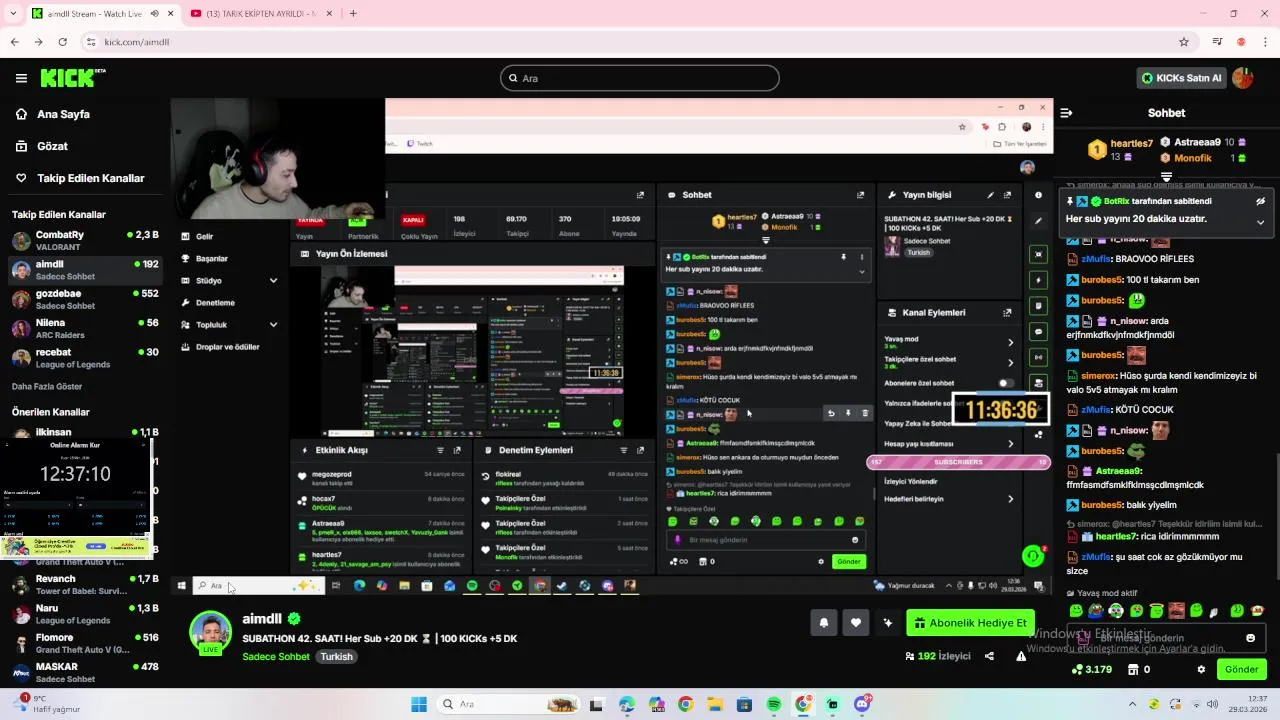This screenshot has height=720, width=1280.
Task: Go back in browser history
Action: click(14, 42)
